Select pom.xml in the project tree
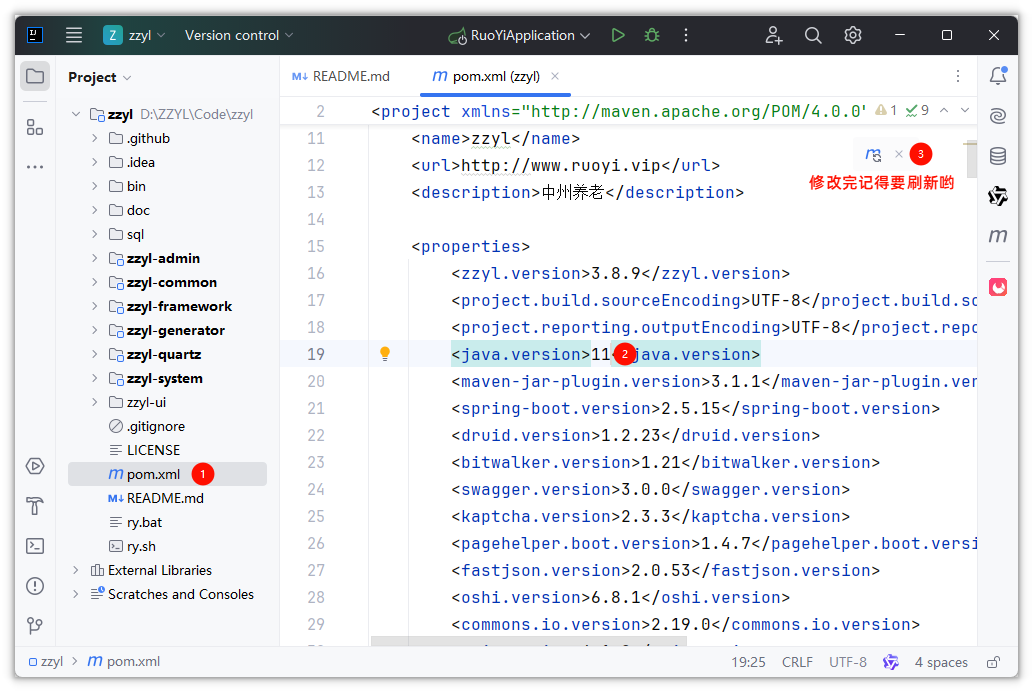The image size is (1033, 692). click(167, 474)
